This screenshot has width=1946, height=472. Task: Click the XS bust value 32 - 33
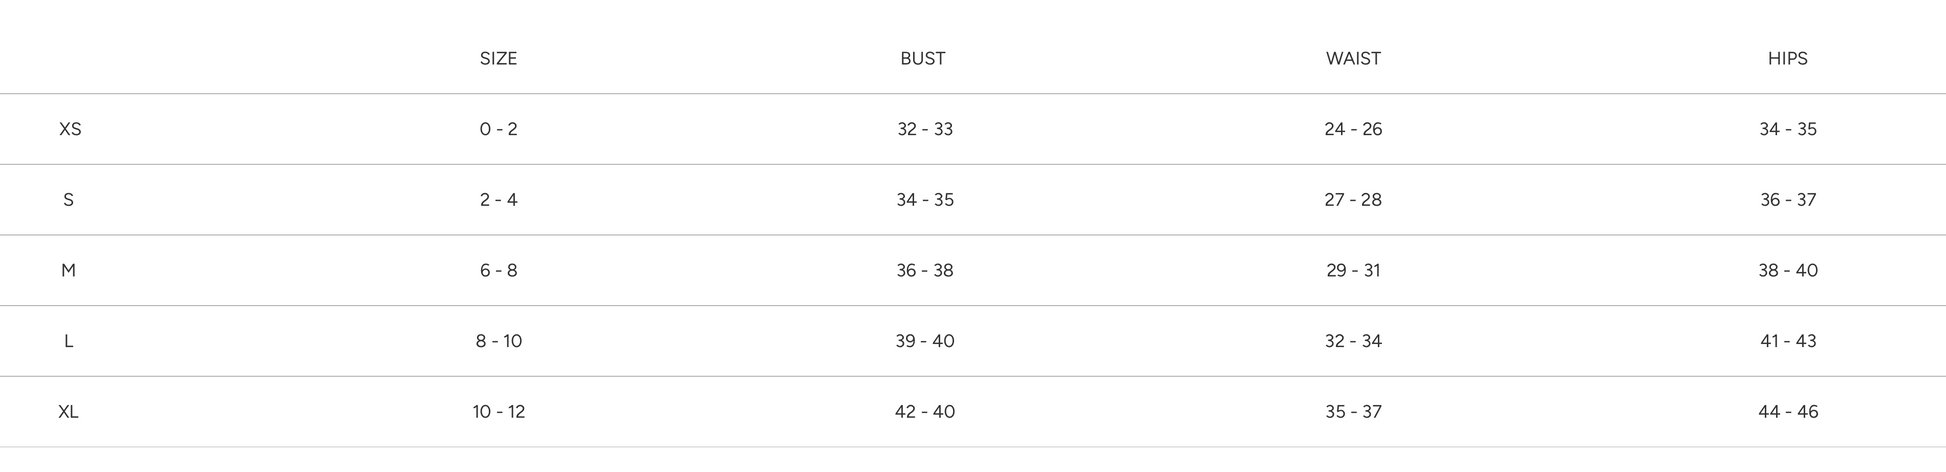925,129
